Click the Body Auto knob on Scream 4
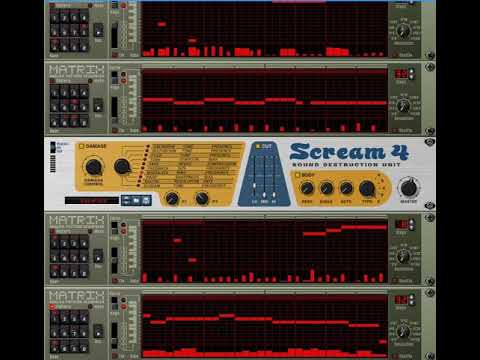 [346, 188]
